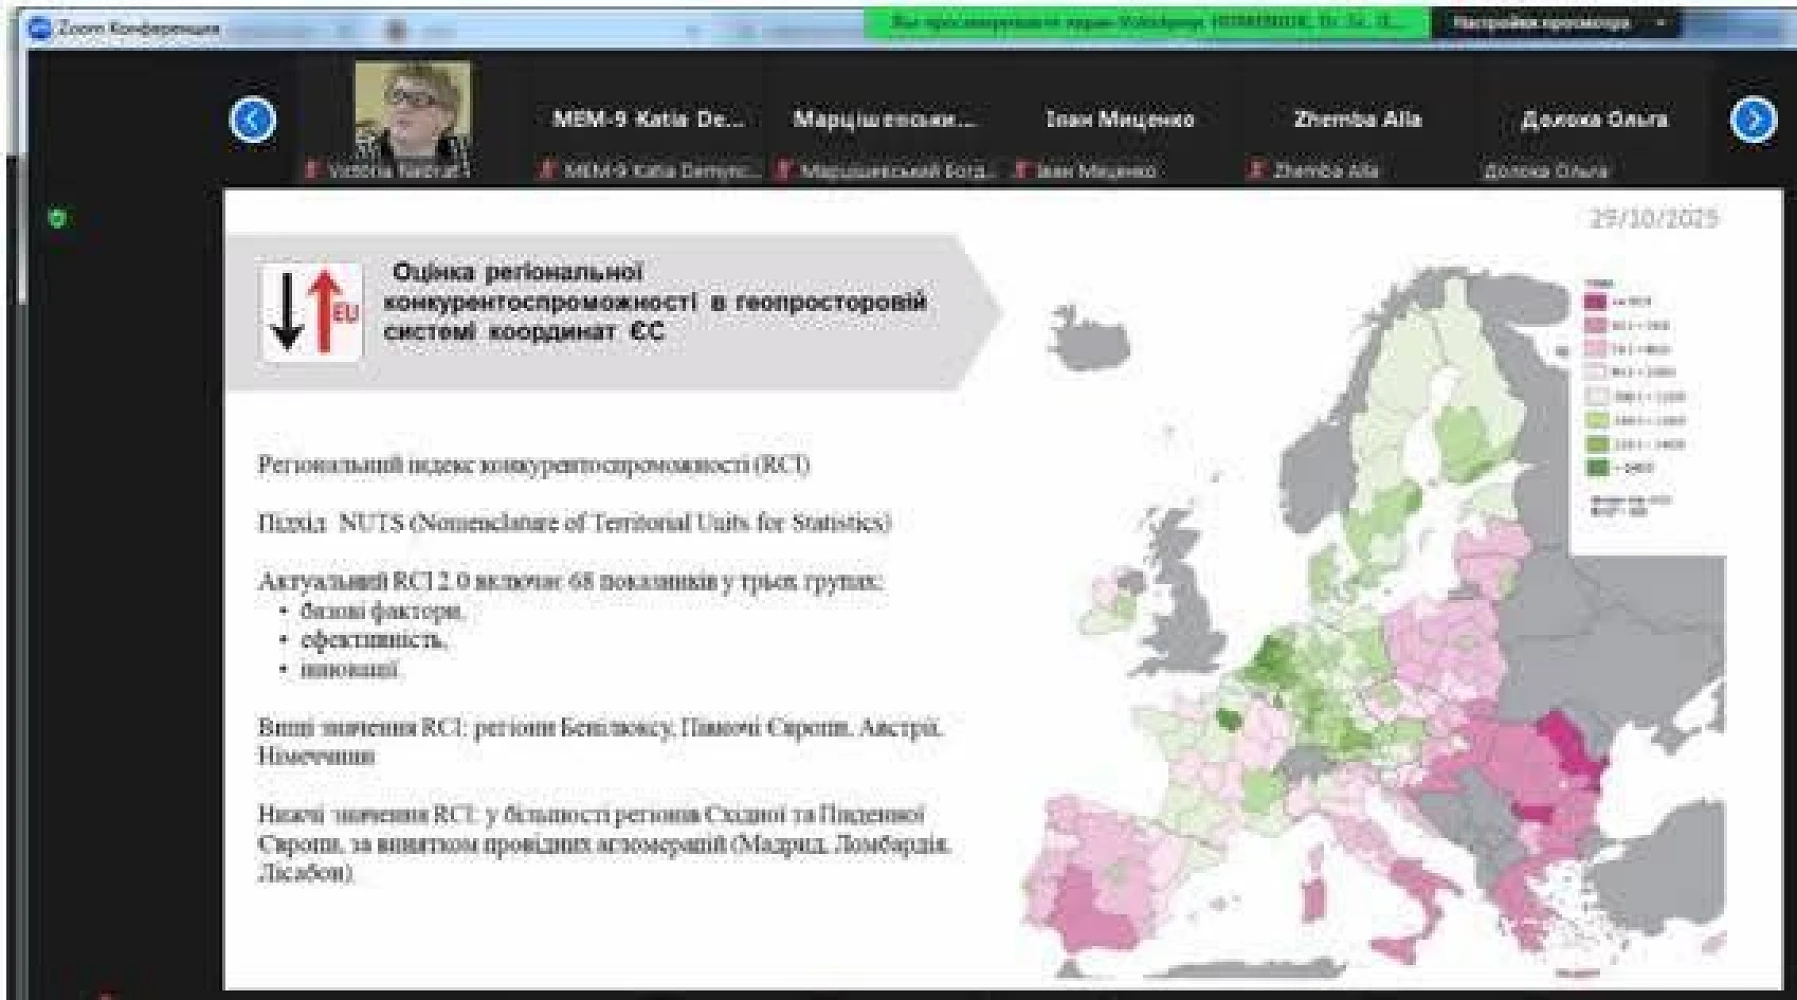Click the date on the slide

[x=1654, y=218]
